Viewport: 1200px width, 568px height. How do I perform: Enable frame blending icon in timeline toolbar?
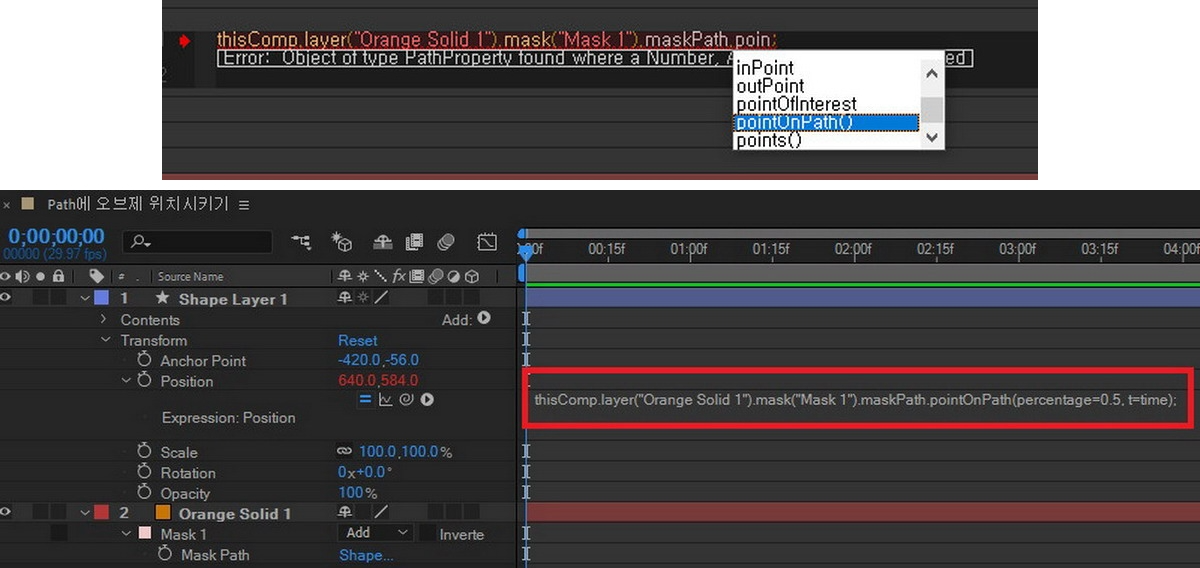(415, 241)
